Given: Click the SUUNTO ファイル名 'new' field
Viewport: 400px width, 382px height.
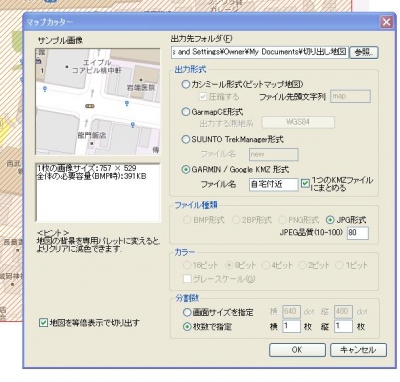Looking at the screenshot, I should pos(273,154).
